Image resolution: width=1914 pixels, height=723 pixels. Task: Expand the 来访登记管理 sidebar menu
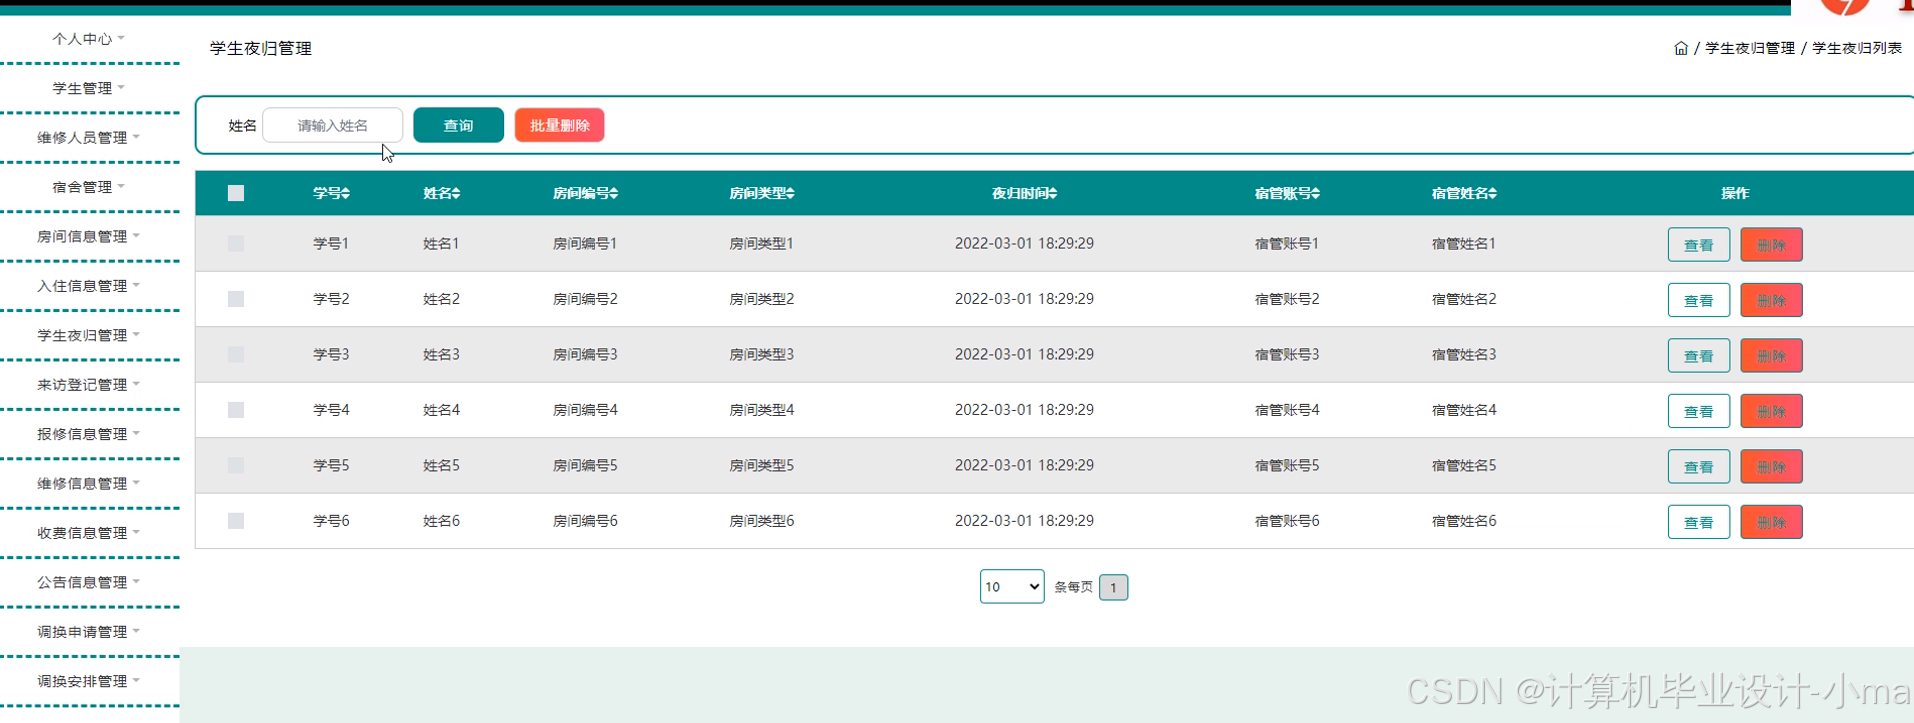click(x=89, y=384)
